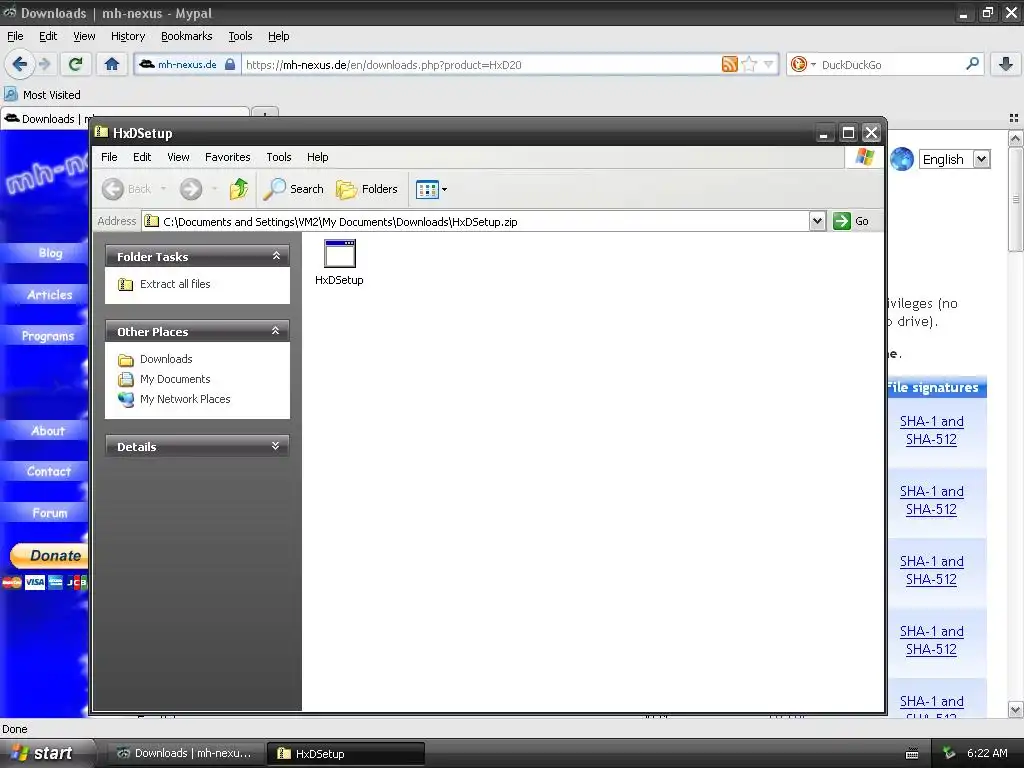1024x768 pixels.
Task: Open Mypal downloads arrow button
Action: point(1006,64)
